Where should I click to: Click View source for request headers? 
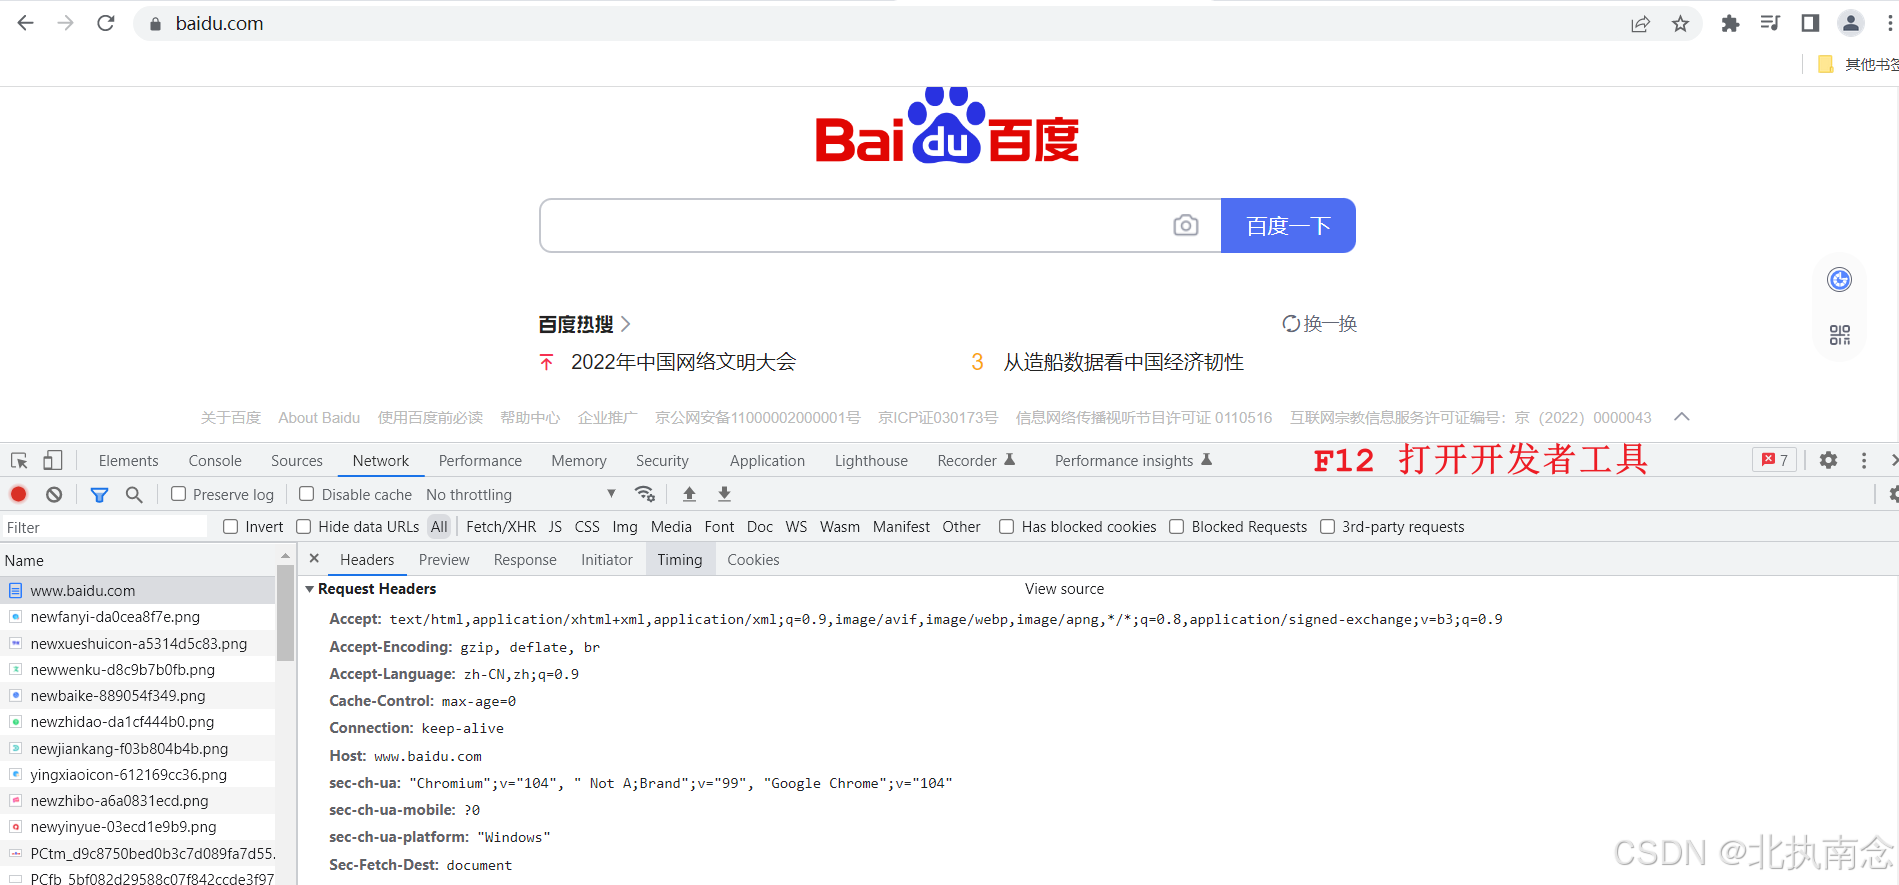(1064, 589)
